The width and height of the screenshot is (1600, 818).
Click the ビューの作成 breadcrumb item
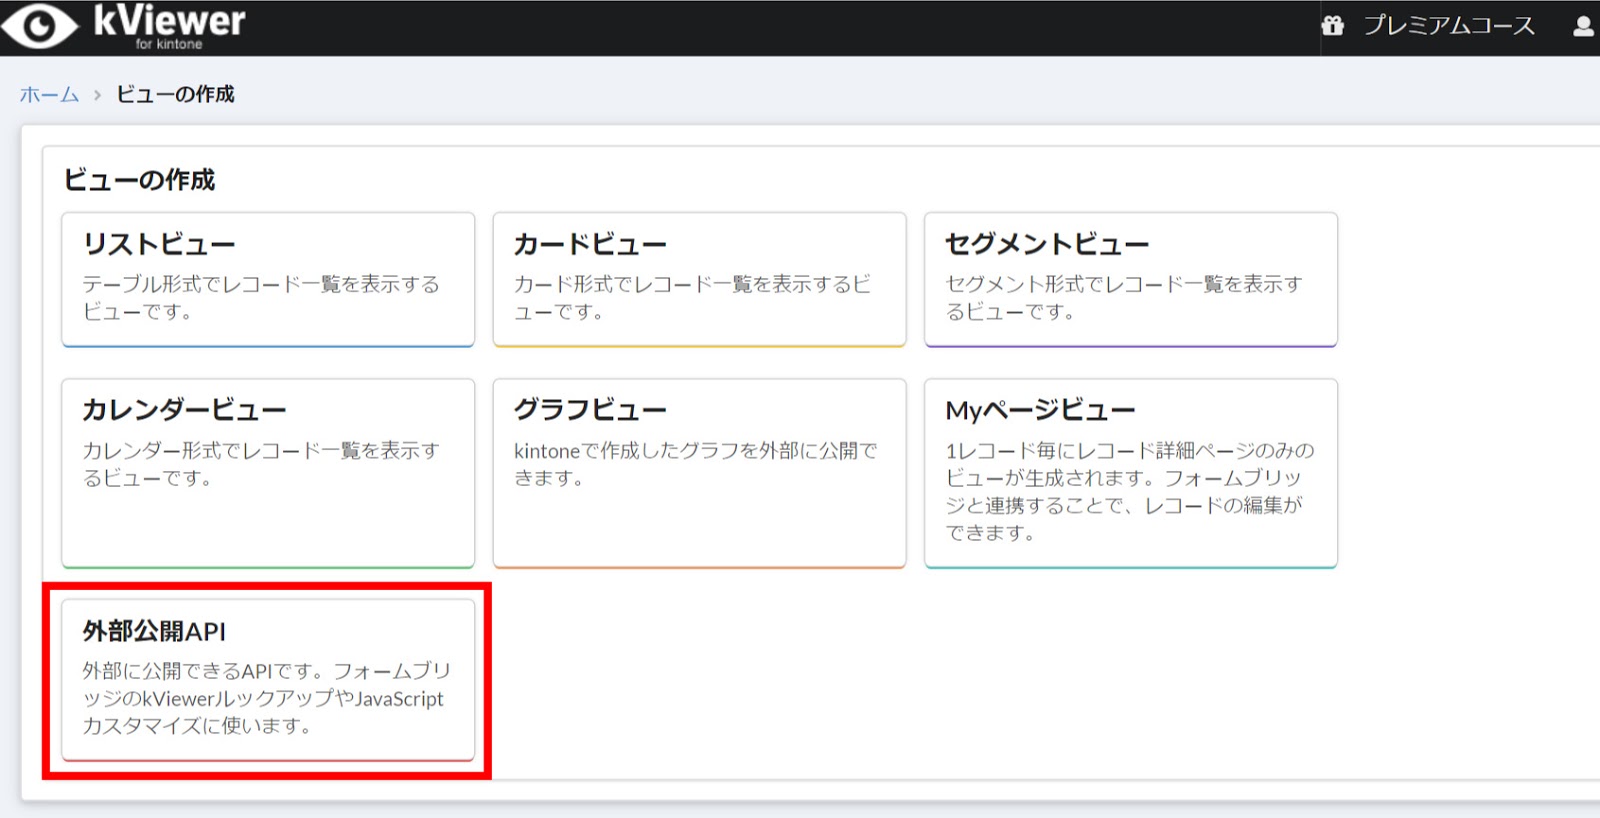(x=175, y=95)
